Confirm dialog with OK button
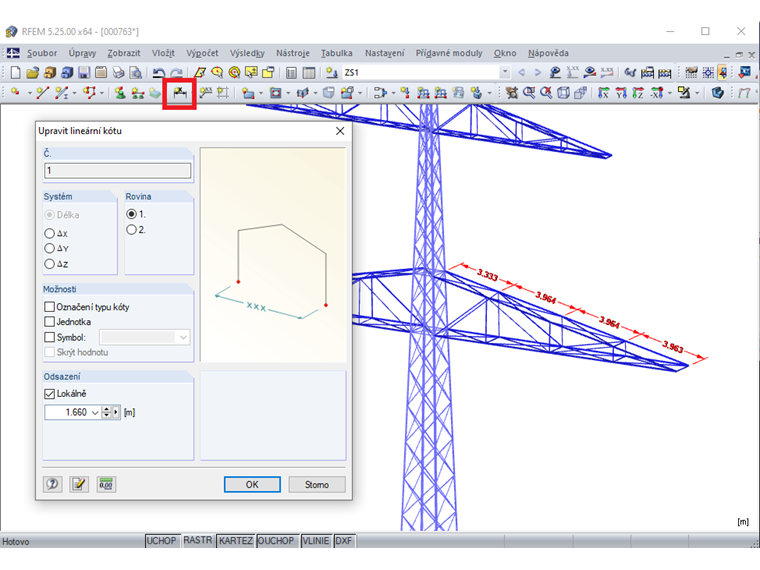This screenshot has width=760, height=570. point(252,484)
